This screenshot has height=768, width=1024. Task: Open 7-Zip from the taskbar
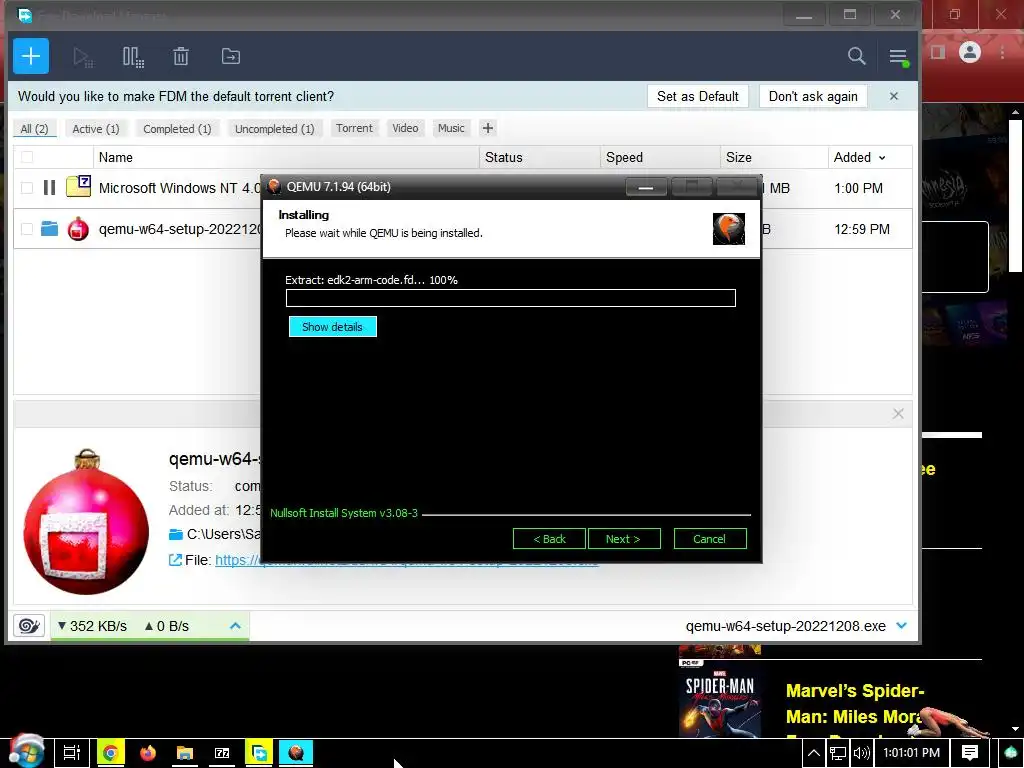[x=222, y=753]
